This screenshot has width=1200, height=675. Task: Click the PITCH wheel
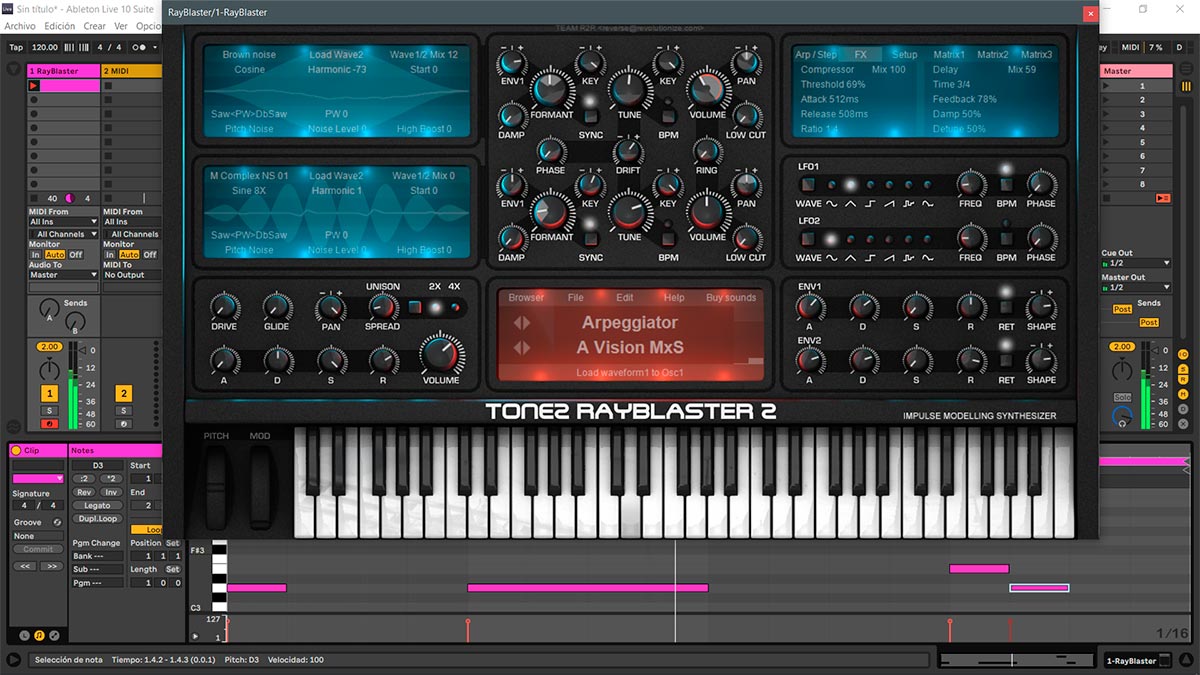point(217,489)
